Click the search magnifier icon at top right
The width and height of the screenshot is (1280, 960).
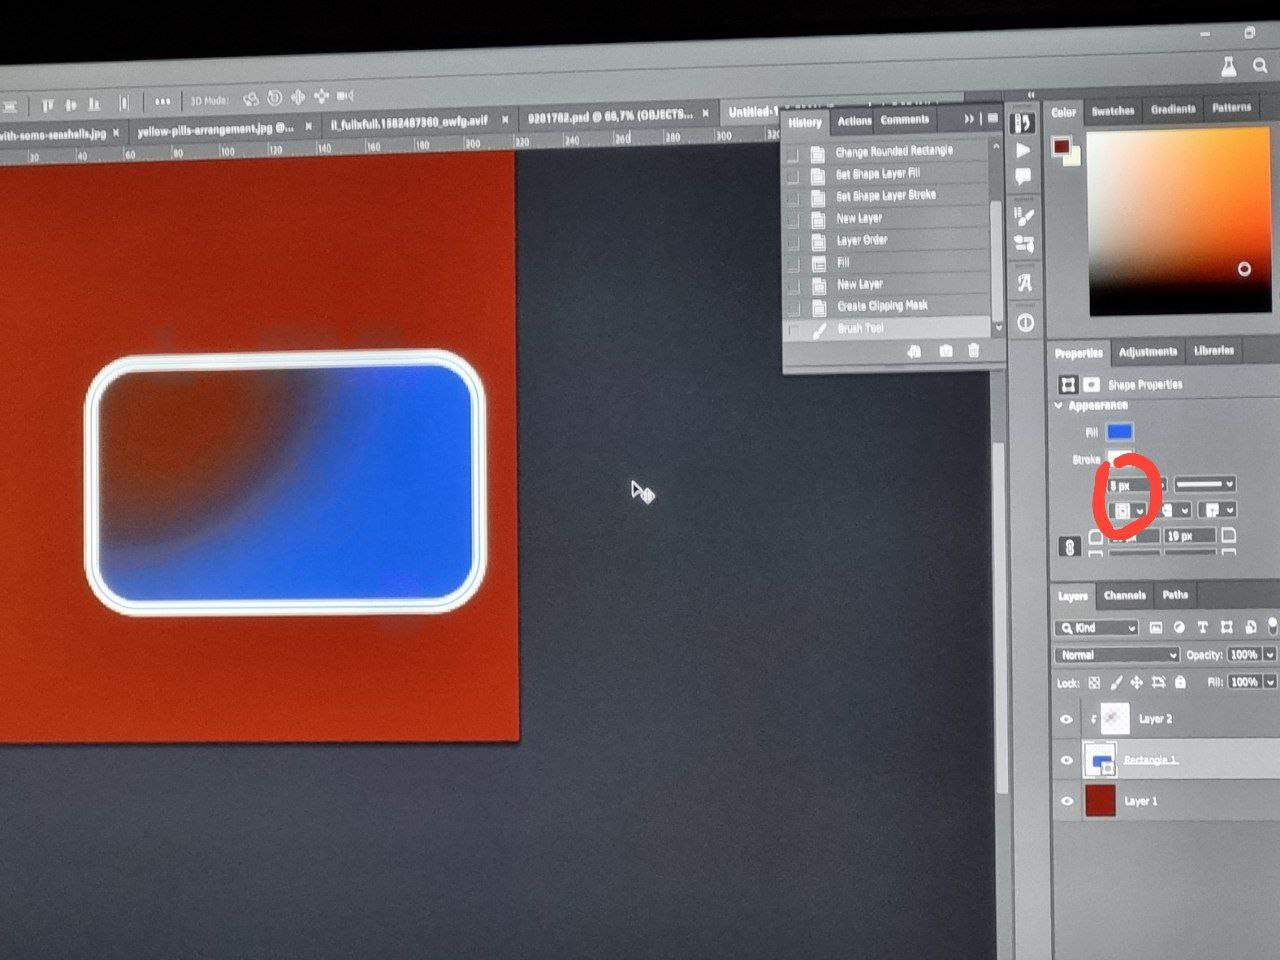point(1260,66)
